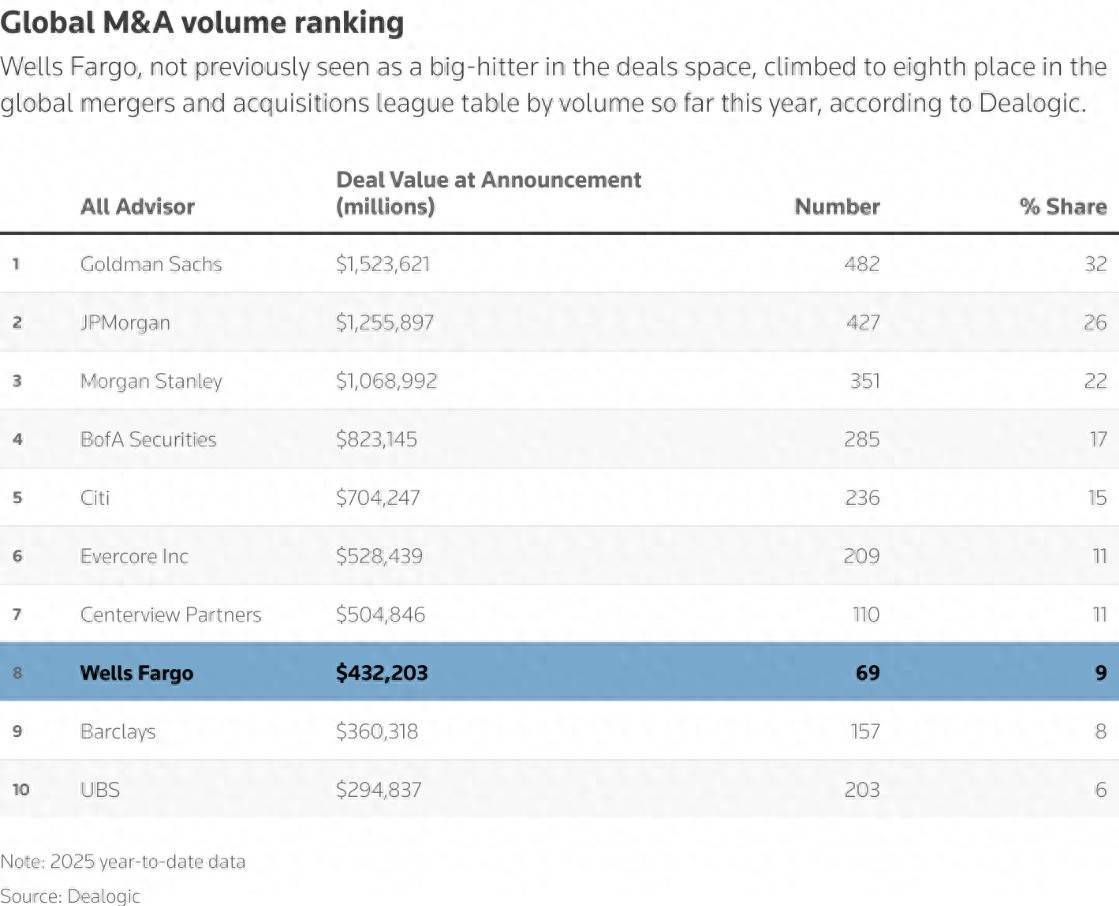Click the highlighted Wells Fargo name
Viewport: 1119px width, 906px height.
point(137,673)
